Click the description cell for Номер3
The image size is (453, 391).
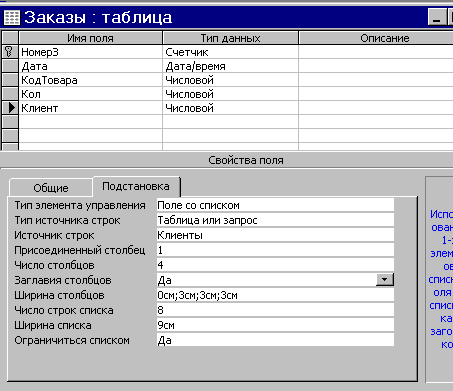376,52
